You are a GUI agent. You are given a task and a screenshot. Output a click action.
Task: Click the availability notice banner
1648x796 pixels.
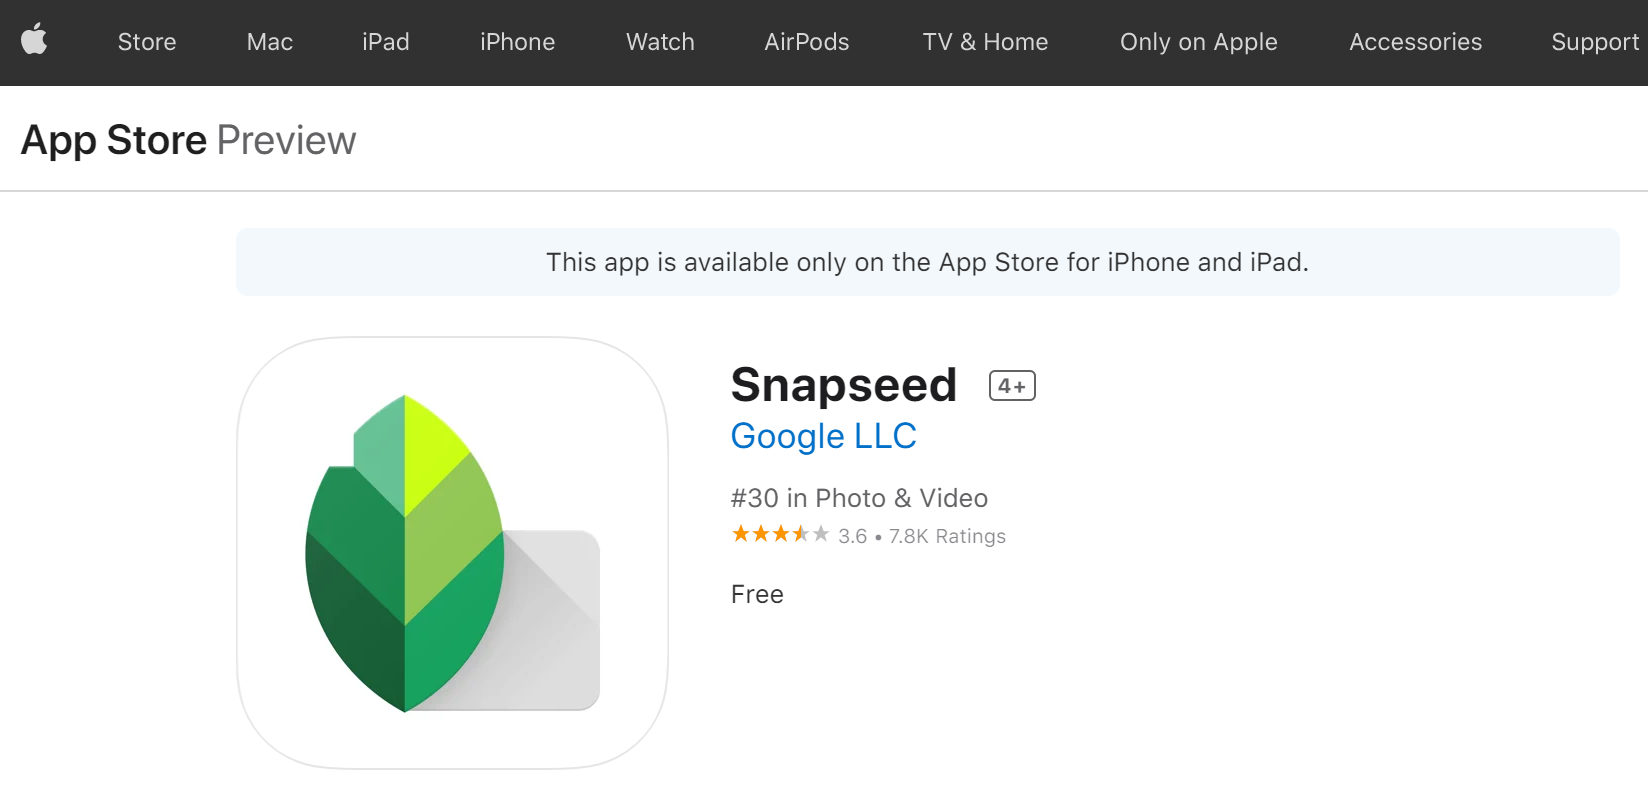(926, 262)
